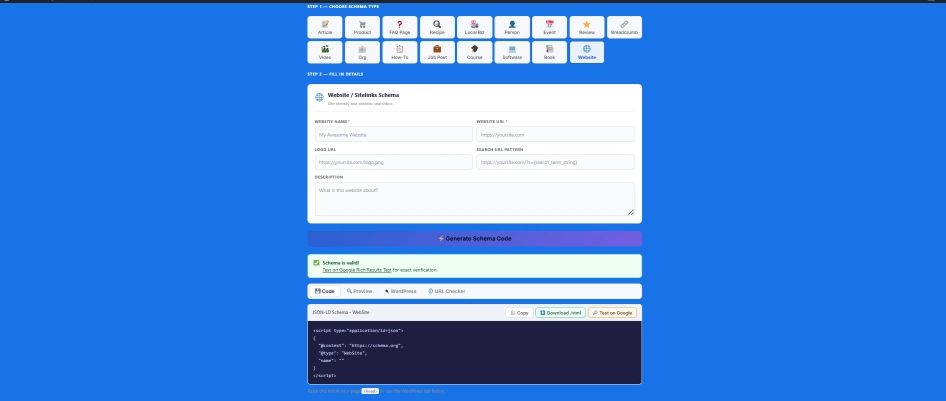The width and height of the screenshot is (946, 401).
Task: Click the <head> tag chip
Action: click(x=370, y=391)
